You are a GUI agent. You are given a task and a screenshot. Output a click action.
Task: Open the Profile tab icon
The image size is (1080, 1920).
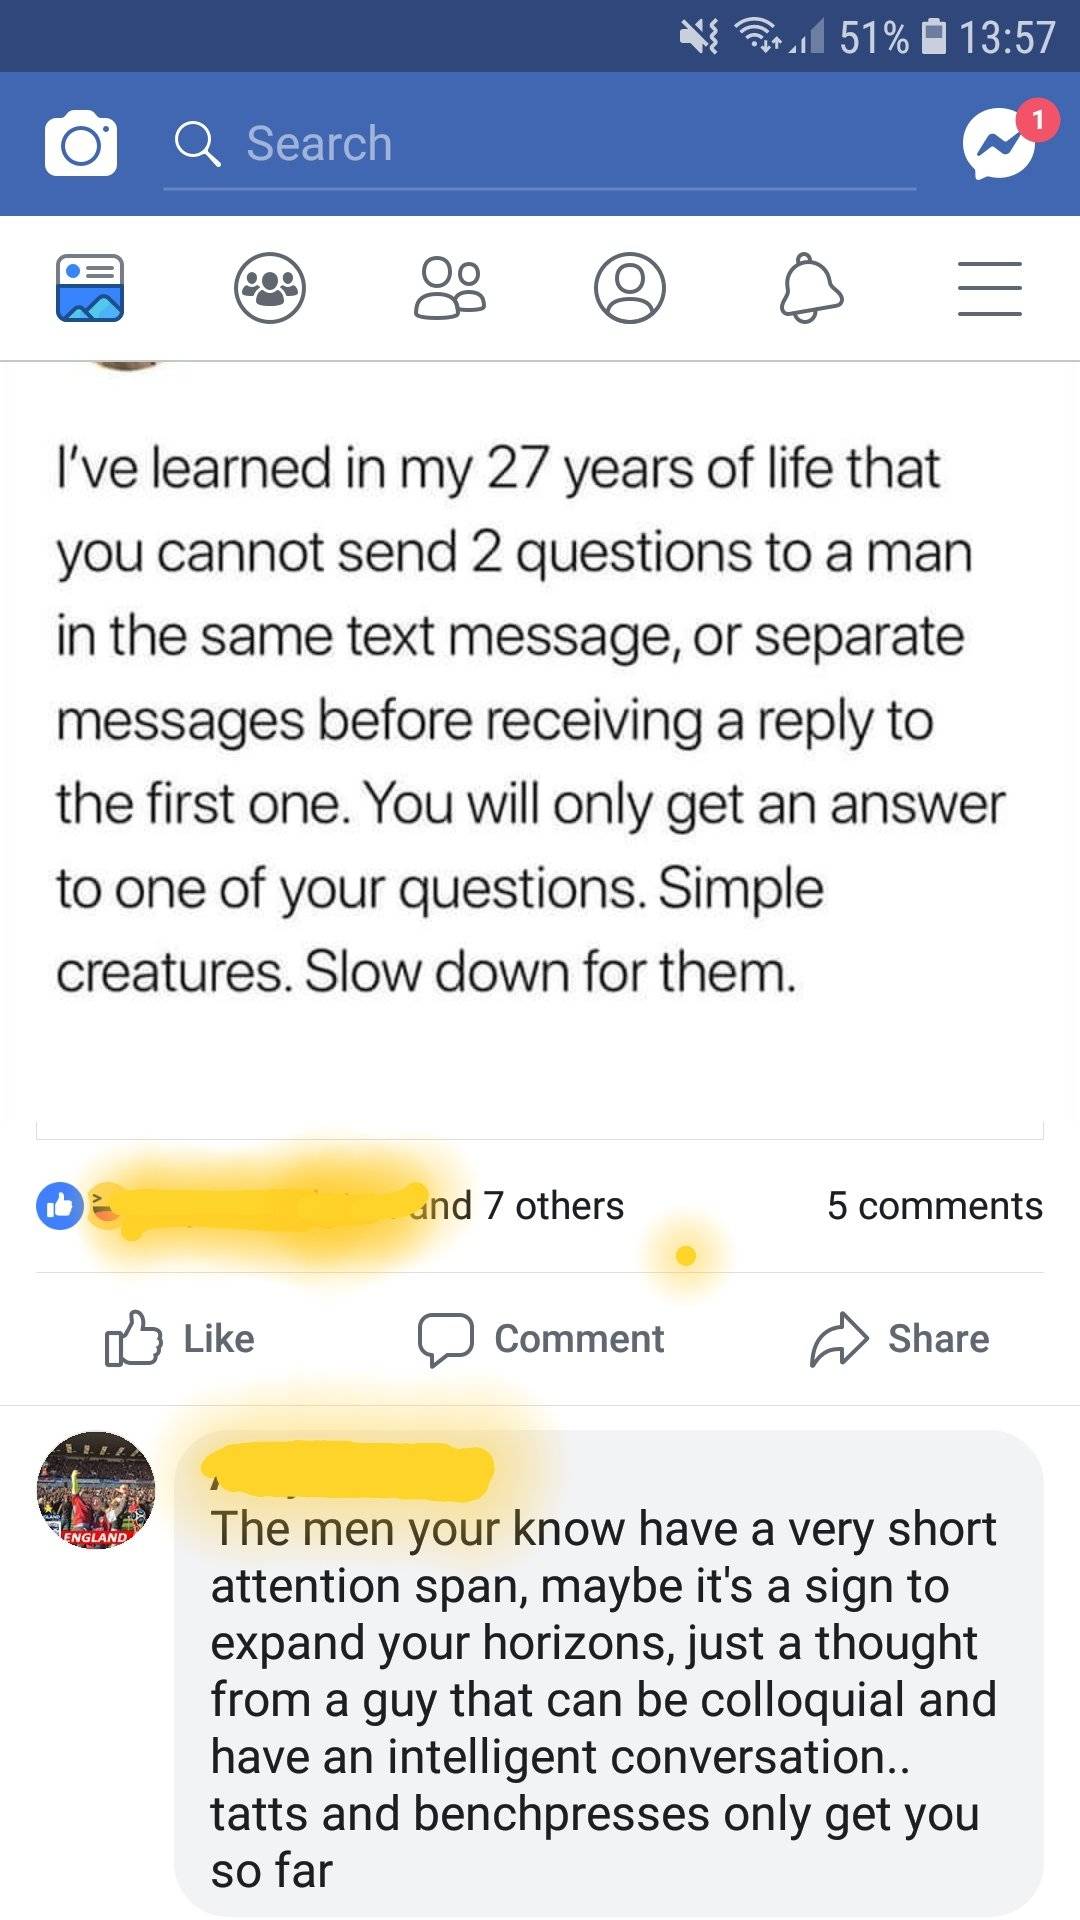point(630,288)
